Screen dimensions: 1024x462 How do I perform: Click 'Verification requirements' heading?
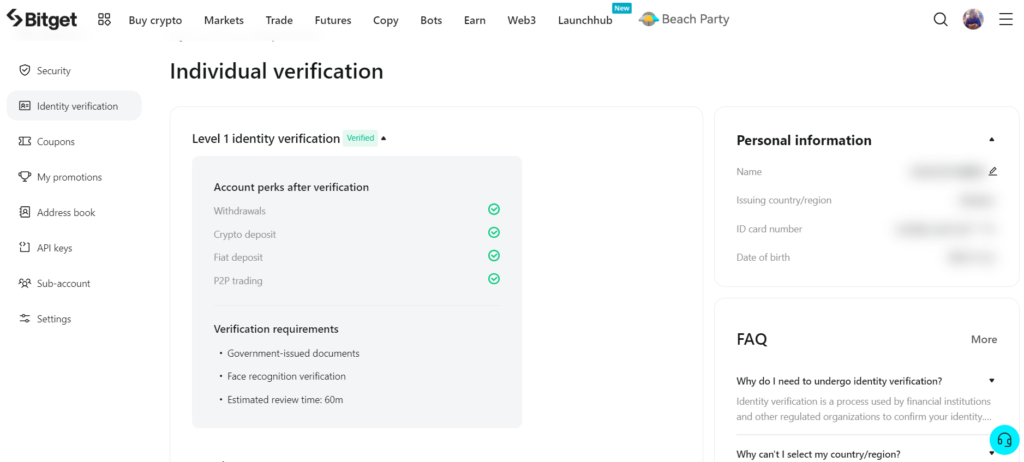[276, 329]
